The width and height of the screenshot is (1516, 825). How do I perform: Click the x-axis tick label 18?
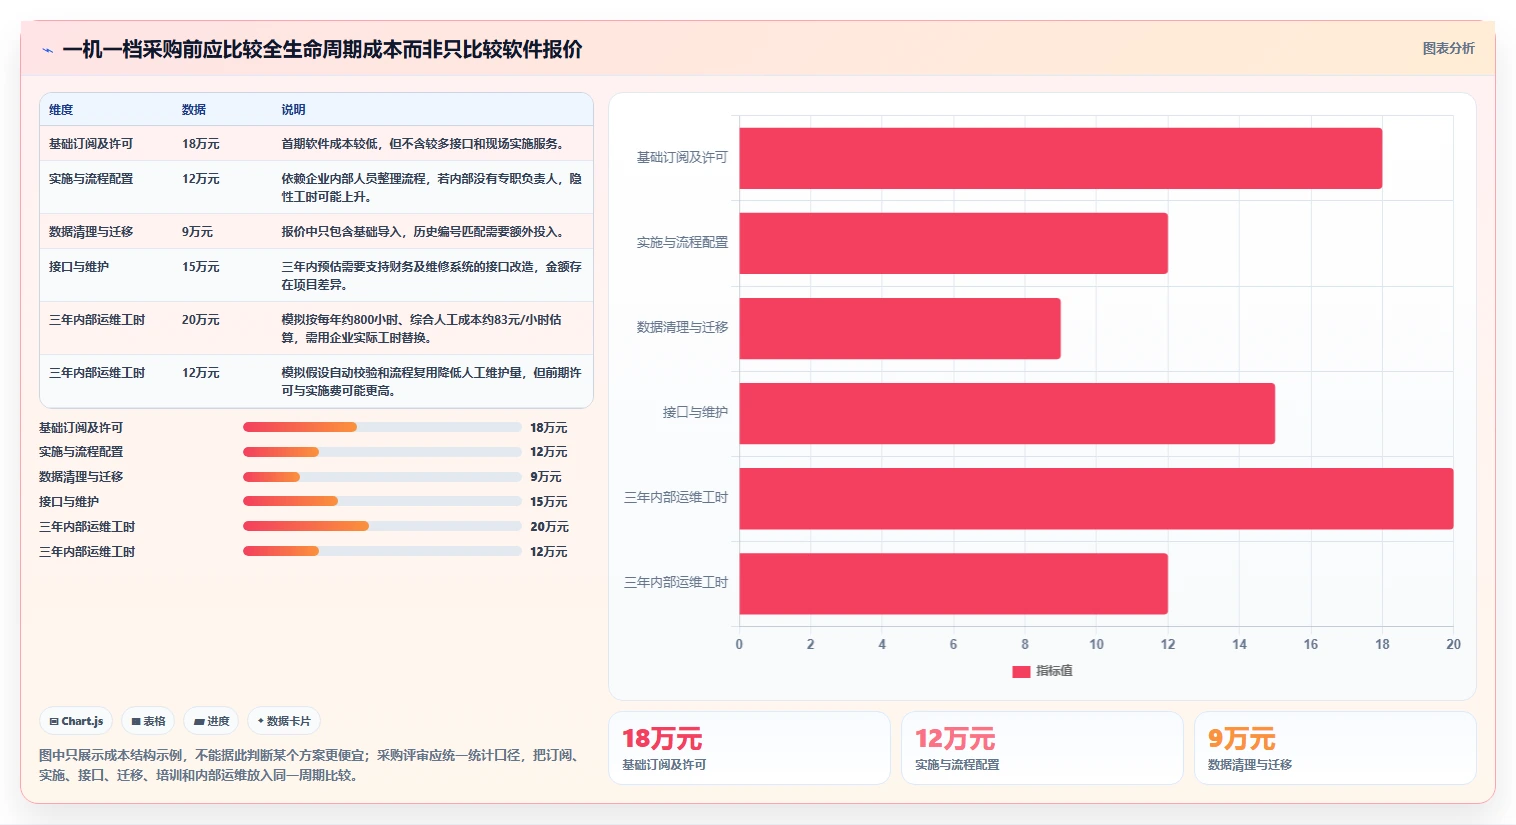1382,645
